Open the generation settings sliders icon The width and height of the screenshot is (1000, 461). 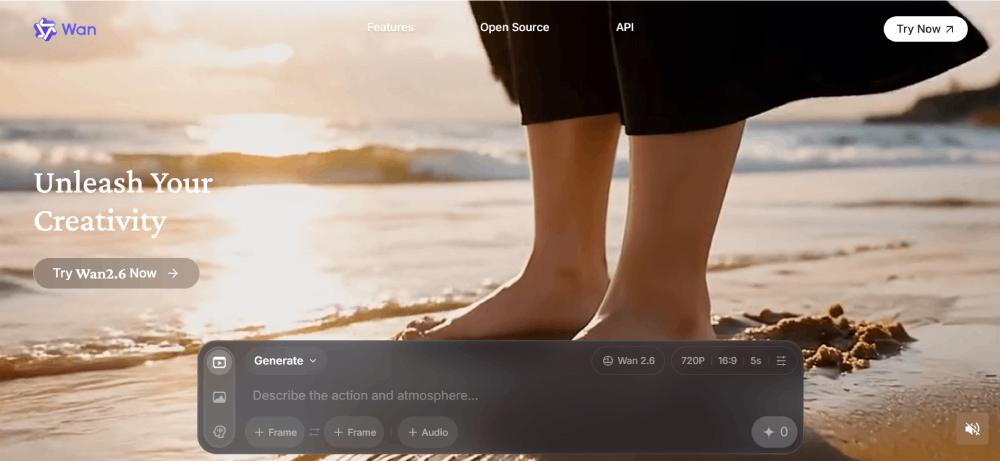781,361
